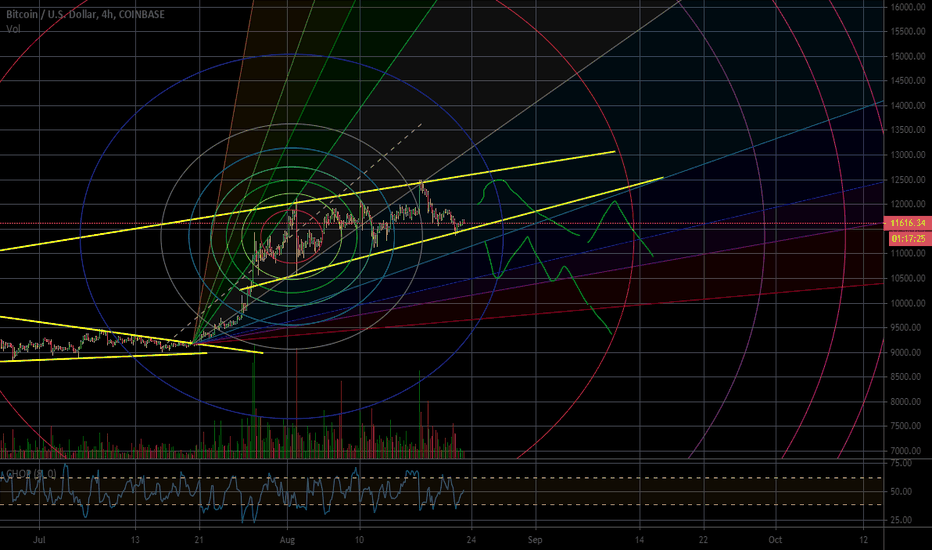
Task: Click the 13000.00 price axis label
Action: pyautogui.click(x=908, y=155)
